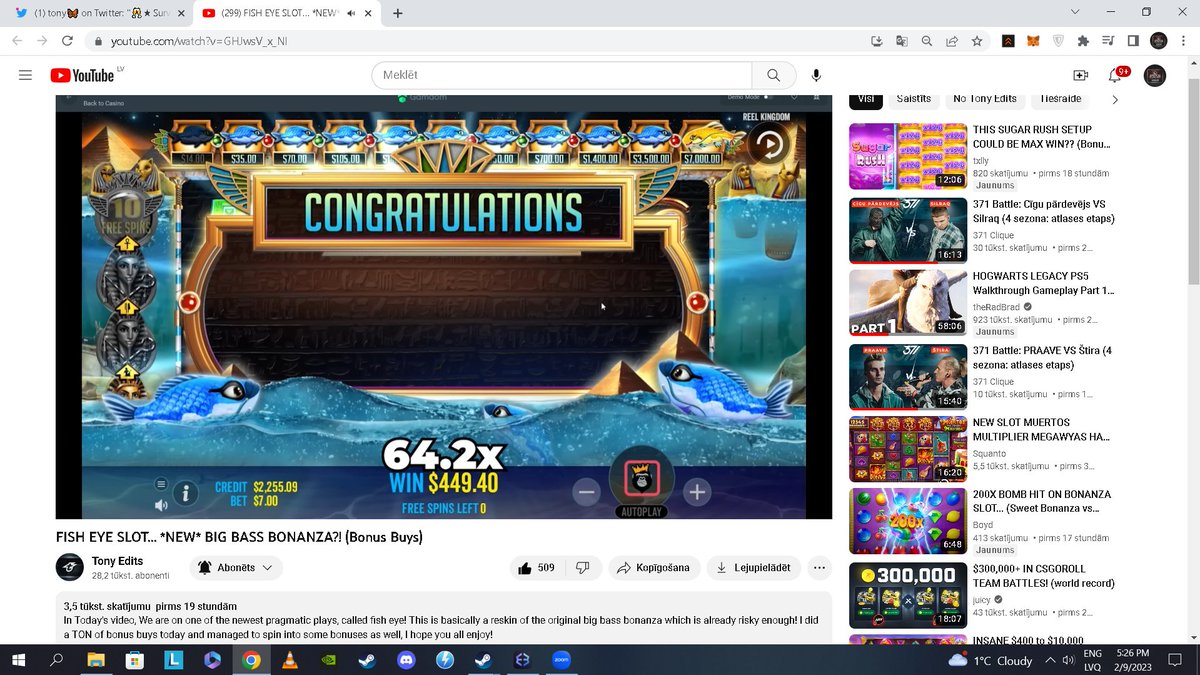Open the MetaMask fox extension
Screen dimensions: 1200x675
click(x=1034, y=41)
